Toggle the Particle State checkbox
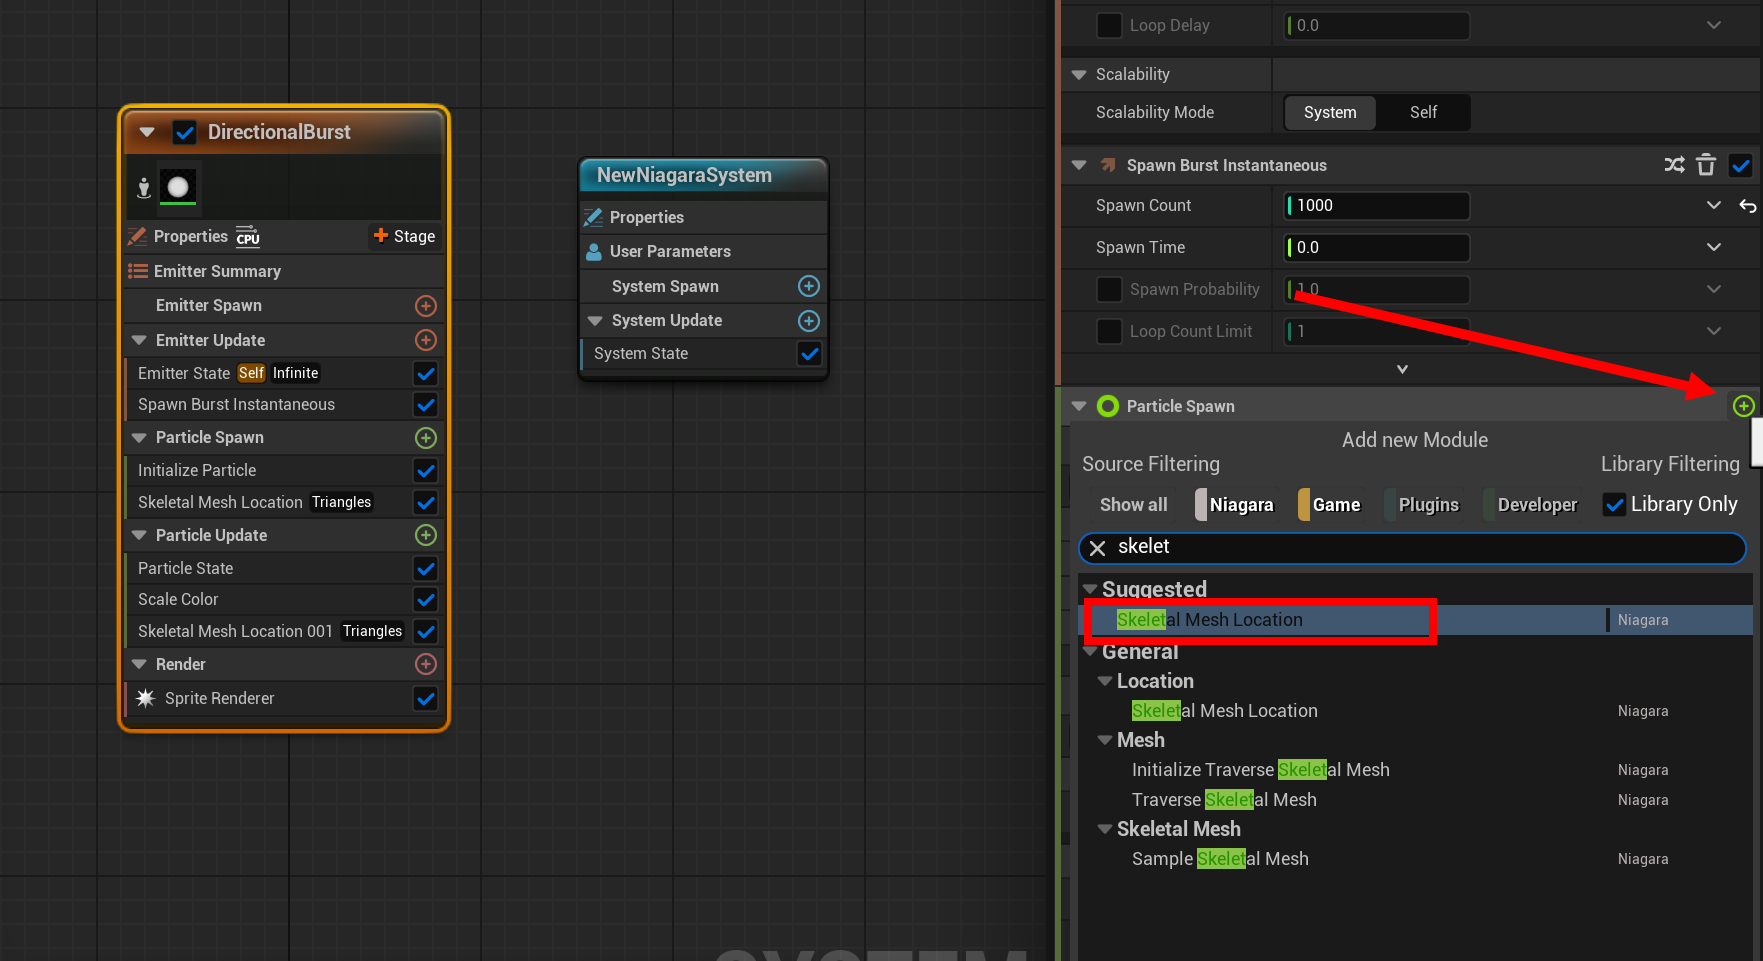Image resolution: width=1763 pixels, height=961 pixels. tap(426, 569)
